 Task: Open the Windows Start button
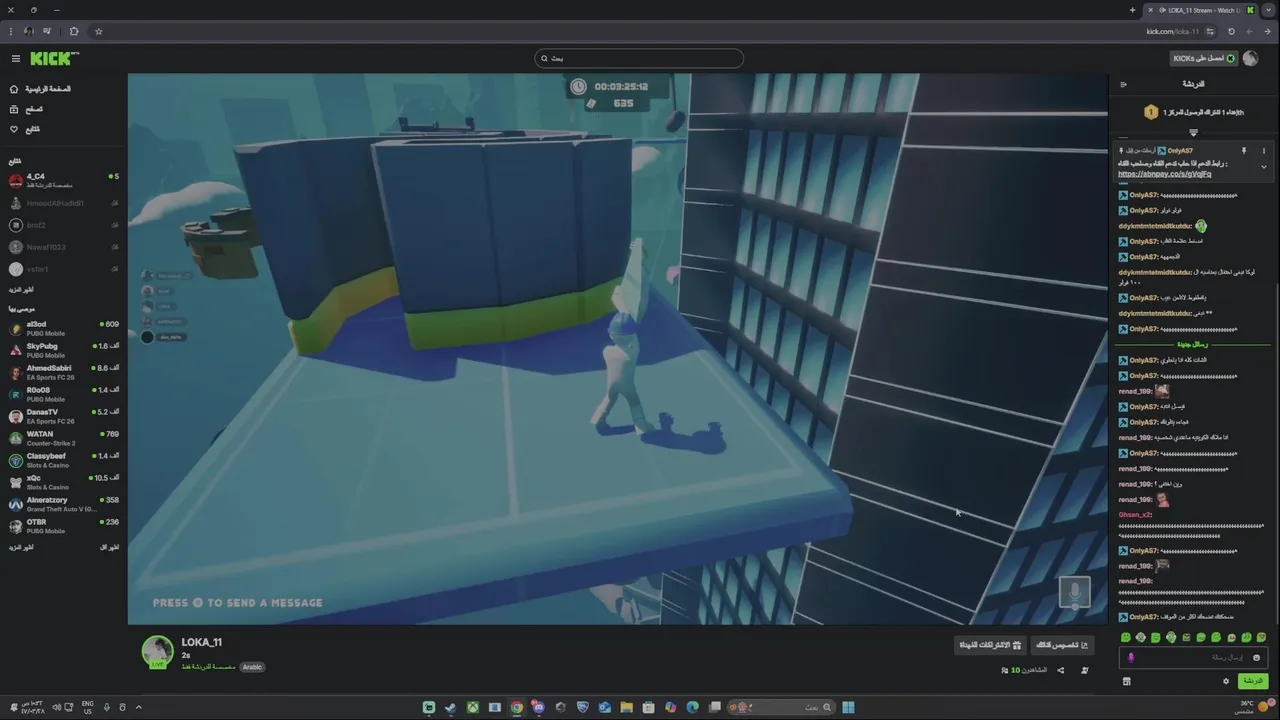pyautogui.click(x=848, y=707)
